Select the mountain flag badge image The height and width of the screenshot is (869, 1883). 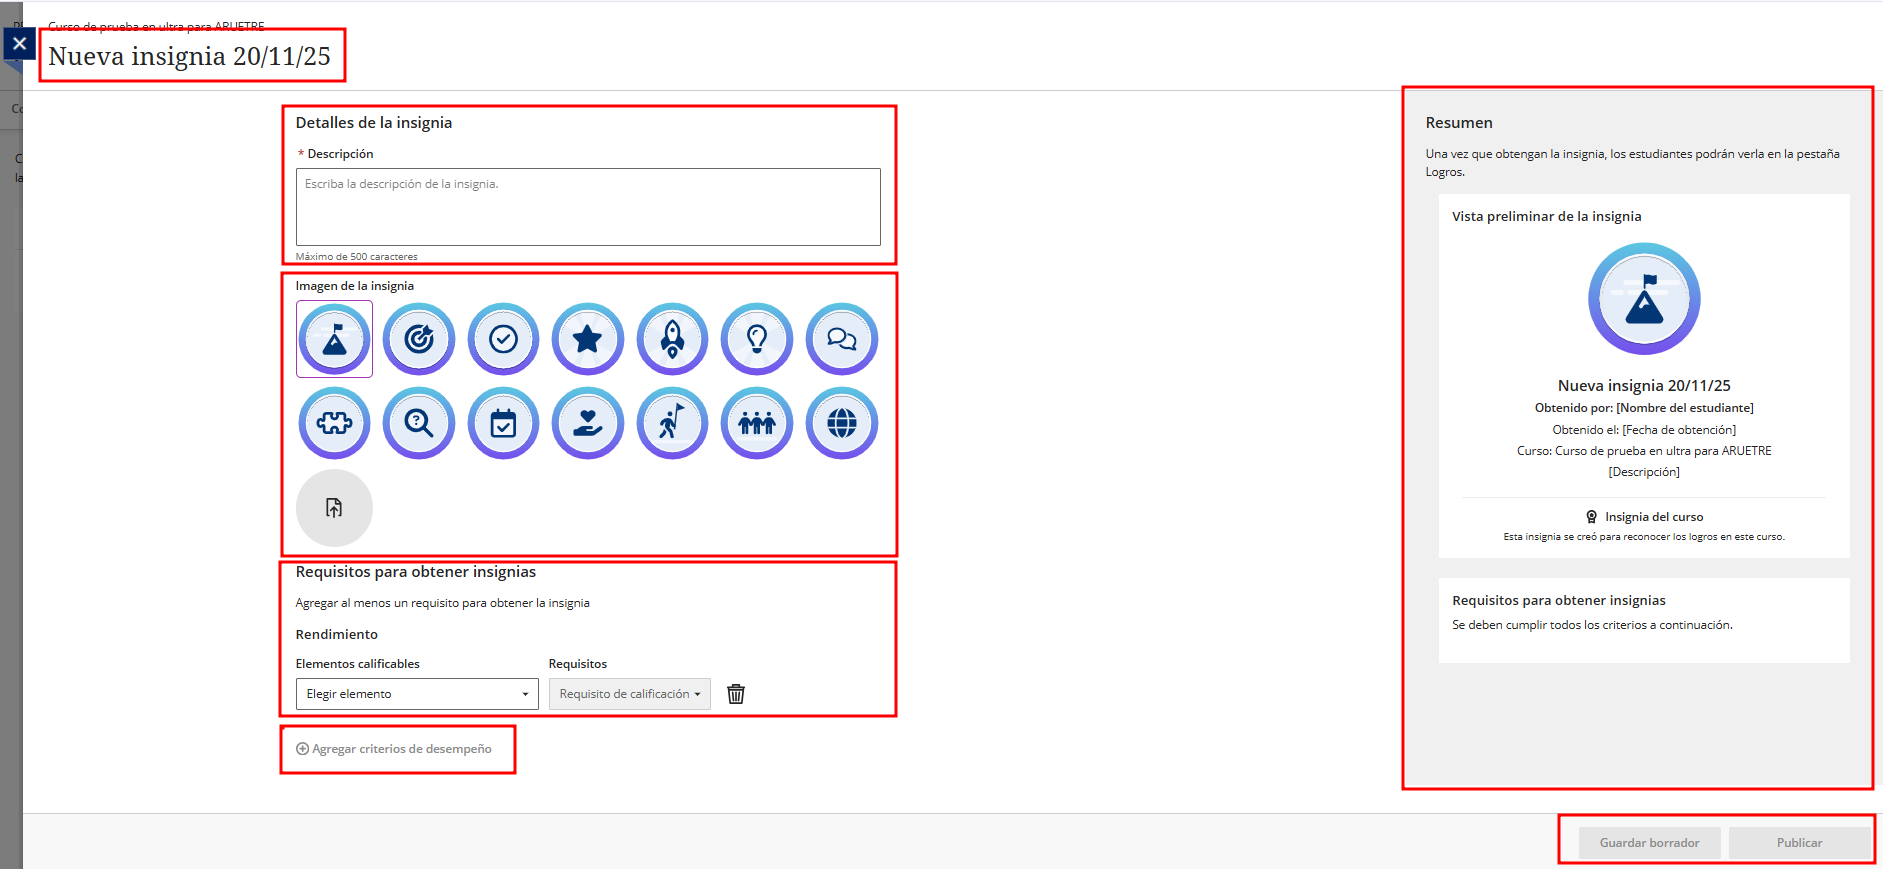pyautogui.click(x=334, y=340)
